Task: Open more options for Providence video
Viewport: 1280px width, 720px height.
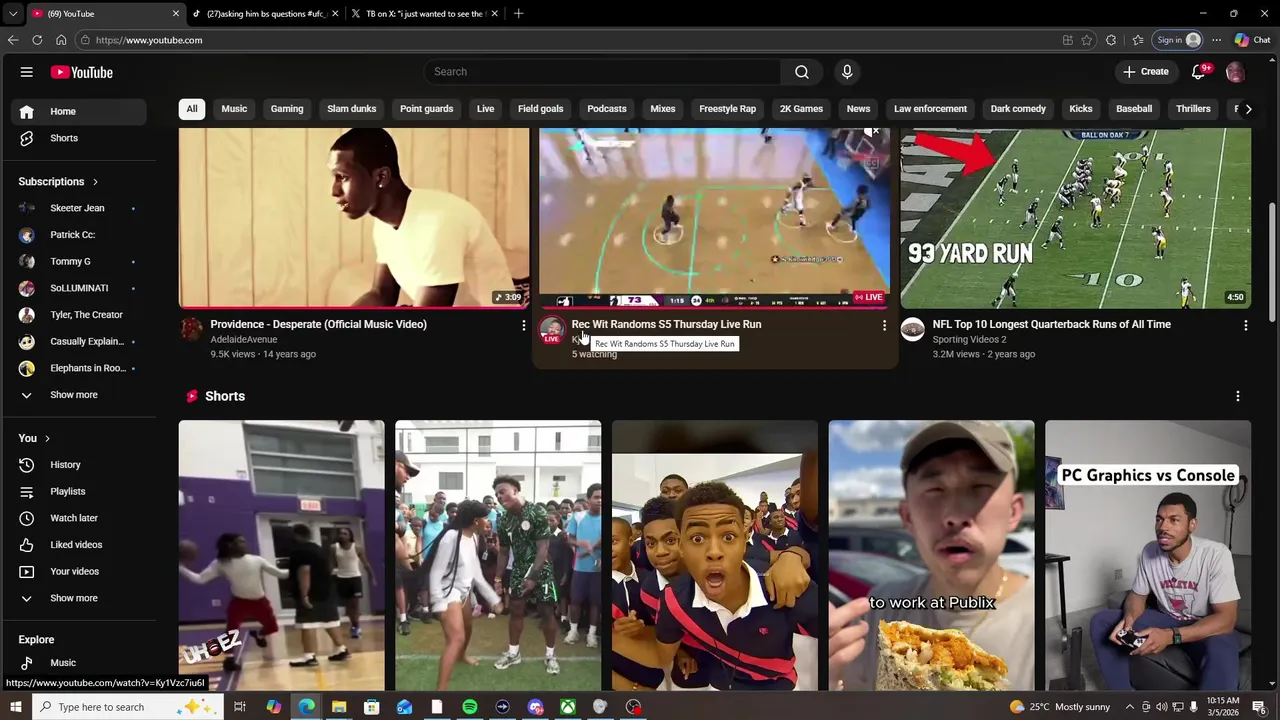Action: [523, 325]
